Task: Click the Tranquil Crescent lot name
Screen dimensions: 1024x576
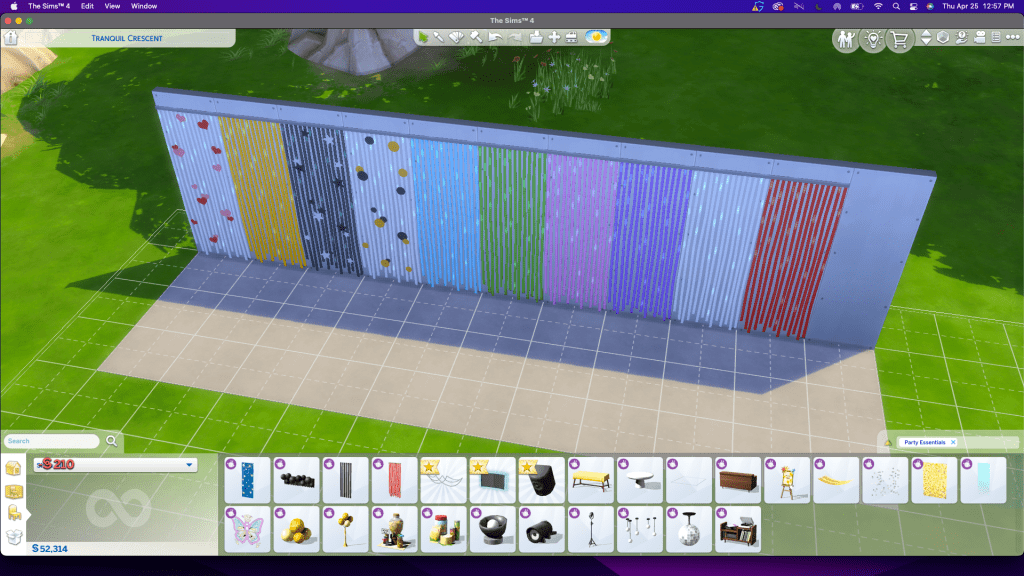Action: tap(129, 38)
